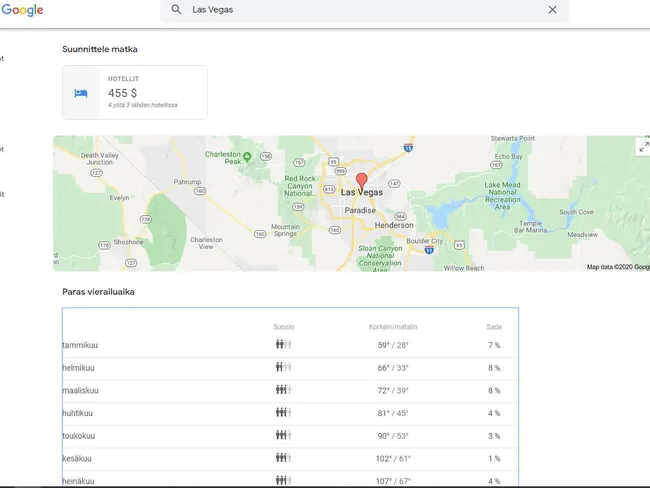Click the 59° / 28° temperature value
Viewport: 650px width, 488px height.
point(393,345)
